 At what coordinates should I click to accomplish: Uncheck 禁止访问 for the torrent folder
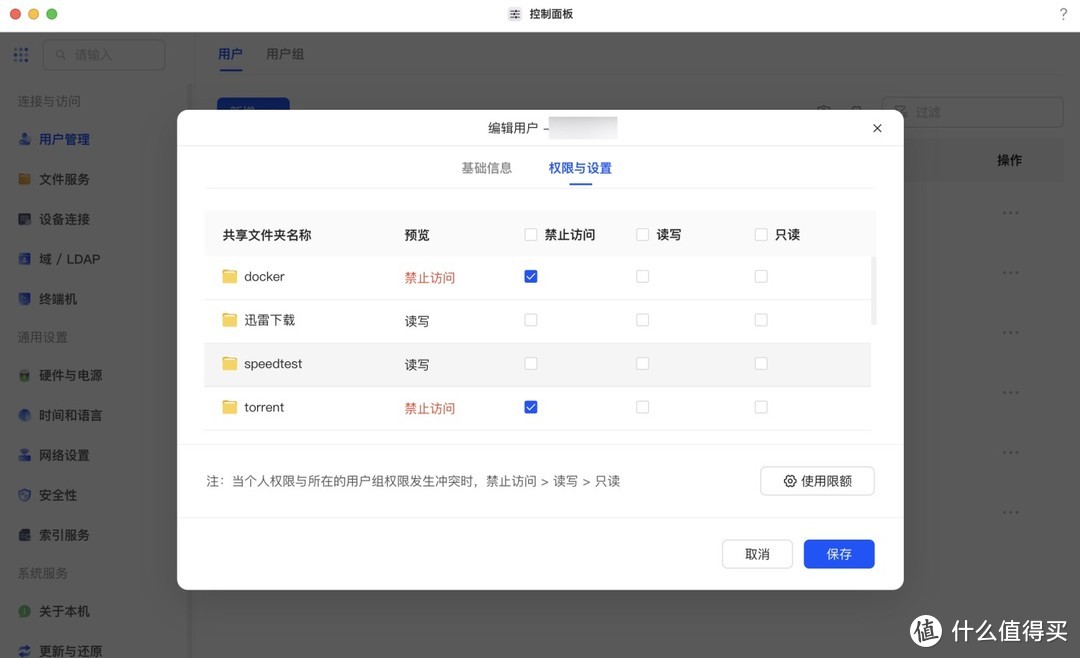click(531, 407)
